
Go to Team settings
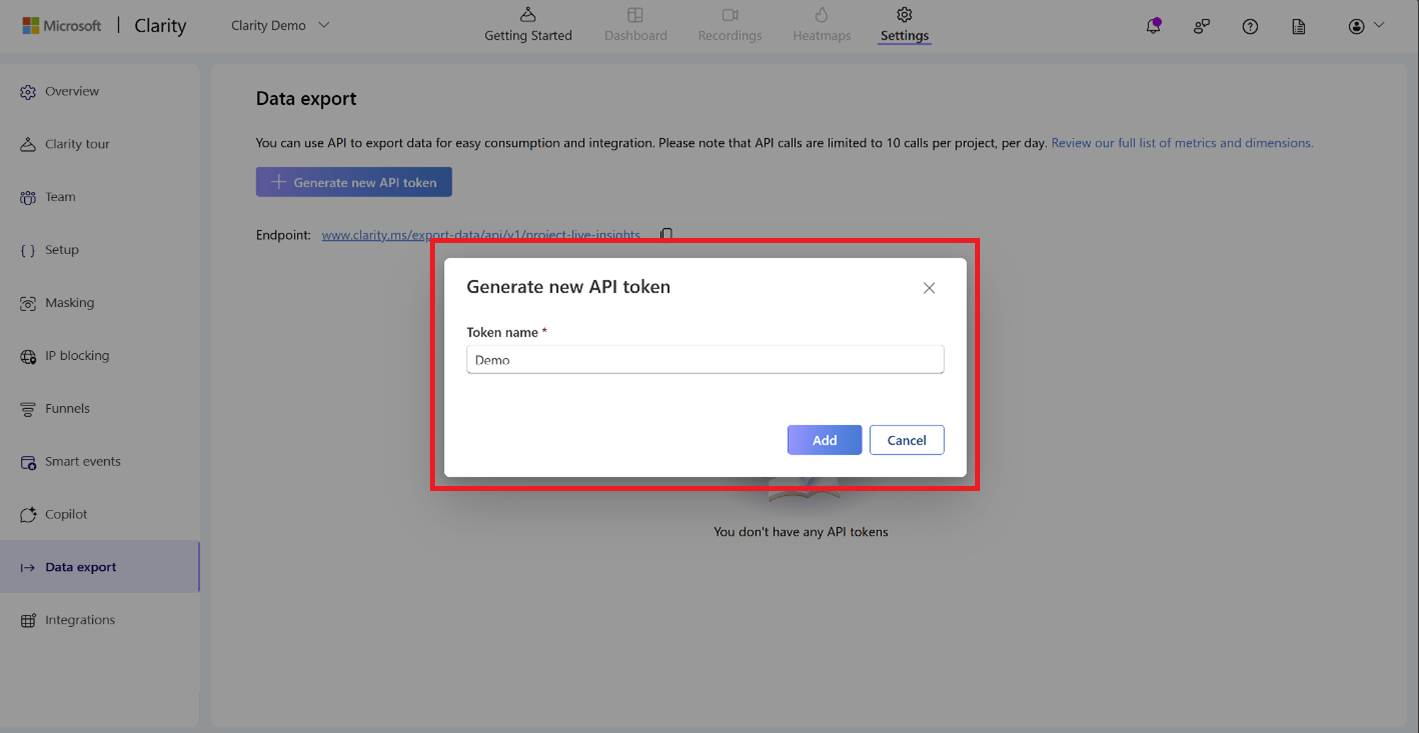point(100,198)
